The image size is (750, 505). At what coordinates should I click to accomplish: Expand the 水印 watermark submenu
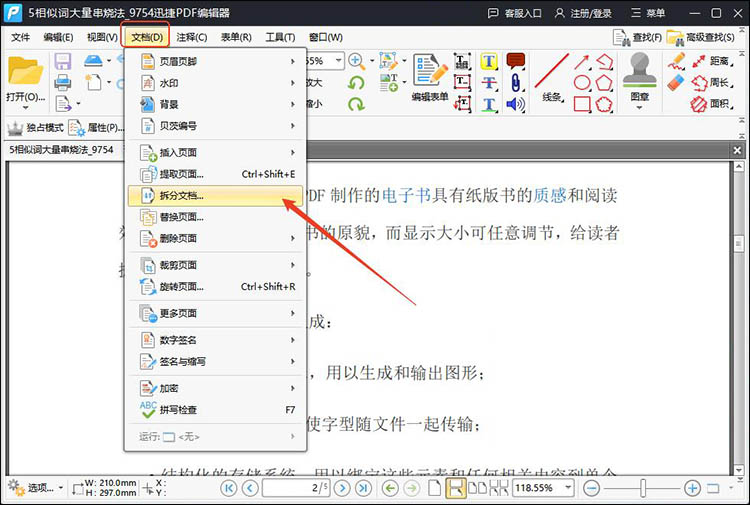pos(215,83)
